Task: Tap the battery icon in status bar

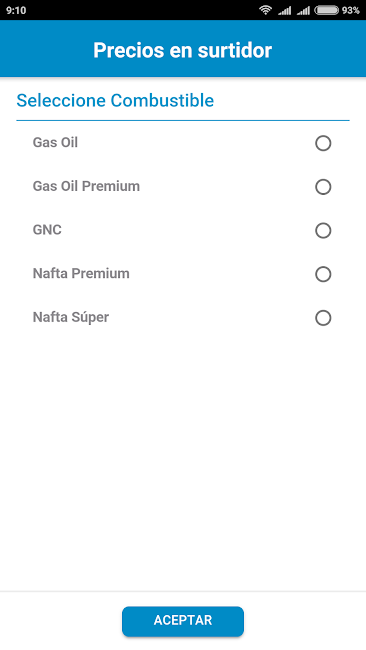Action: tap(327, 10)
